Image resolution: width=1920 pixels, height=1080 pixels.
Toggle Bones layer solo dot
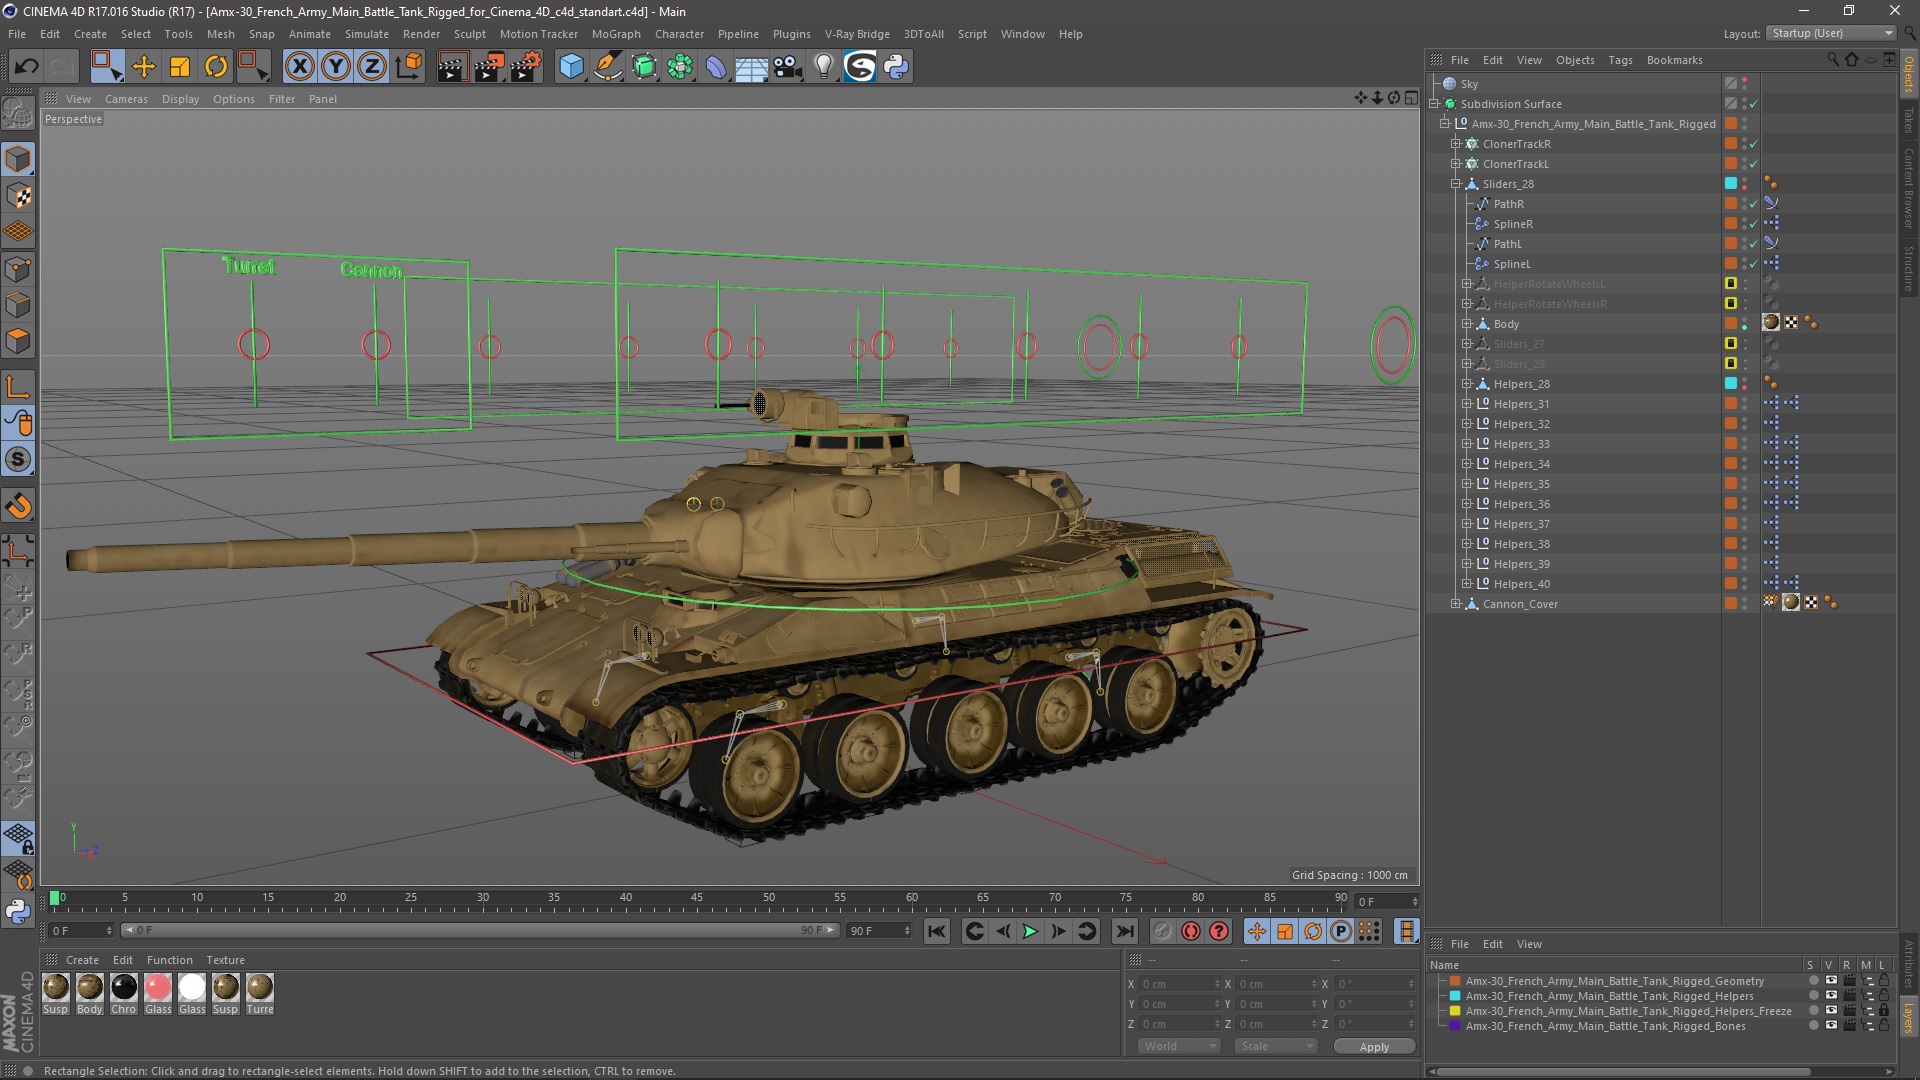click(x=1813, y=1026)
